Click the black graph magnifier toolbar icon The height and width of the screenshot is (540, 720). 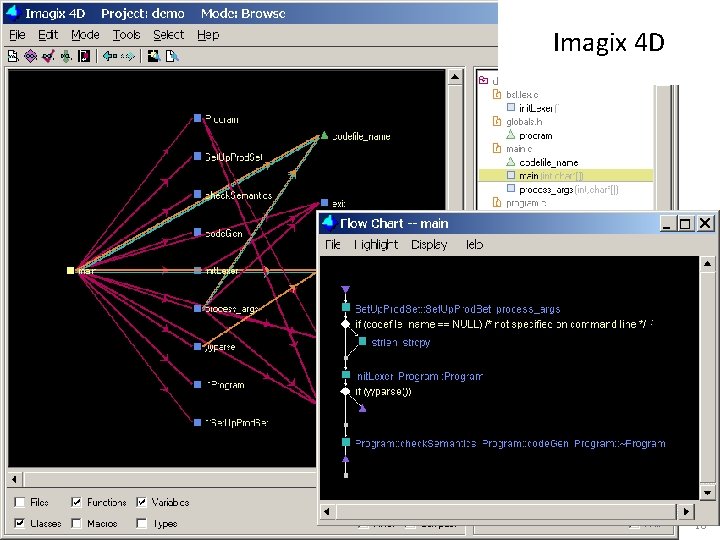click(154, 56)
